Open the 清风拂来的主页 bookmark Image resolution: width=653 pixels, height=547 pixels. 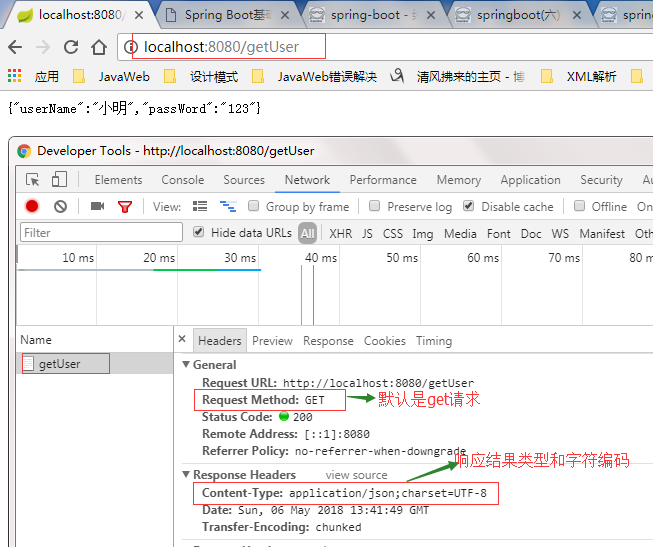pyautogui.click(x=457, y=77)
